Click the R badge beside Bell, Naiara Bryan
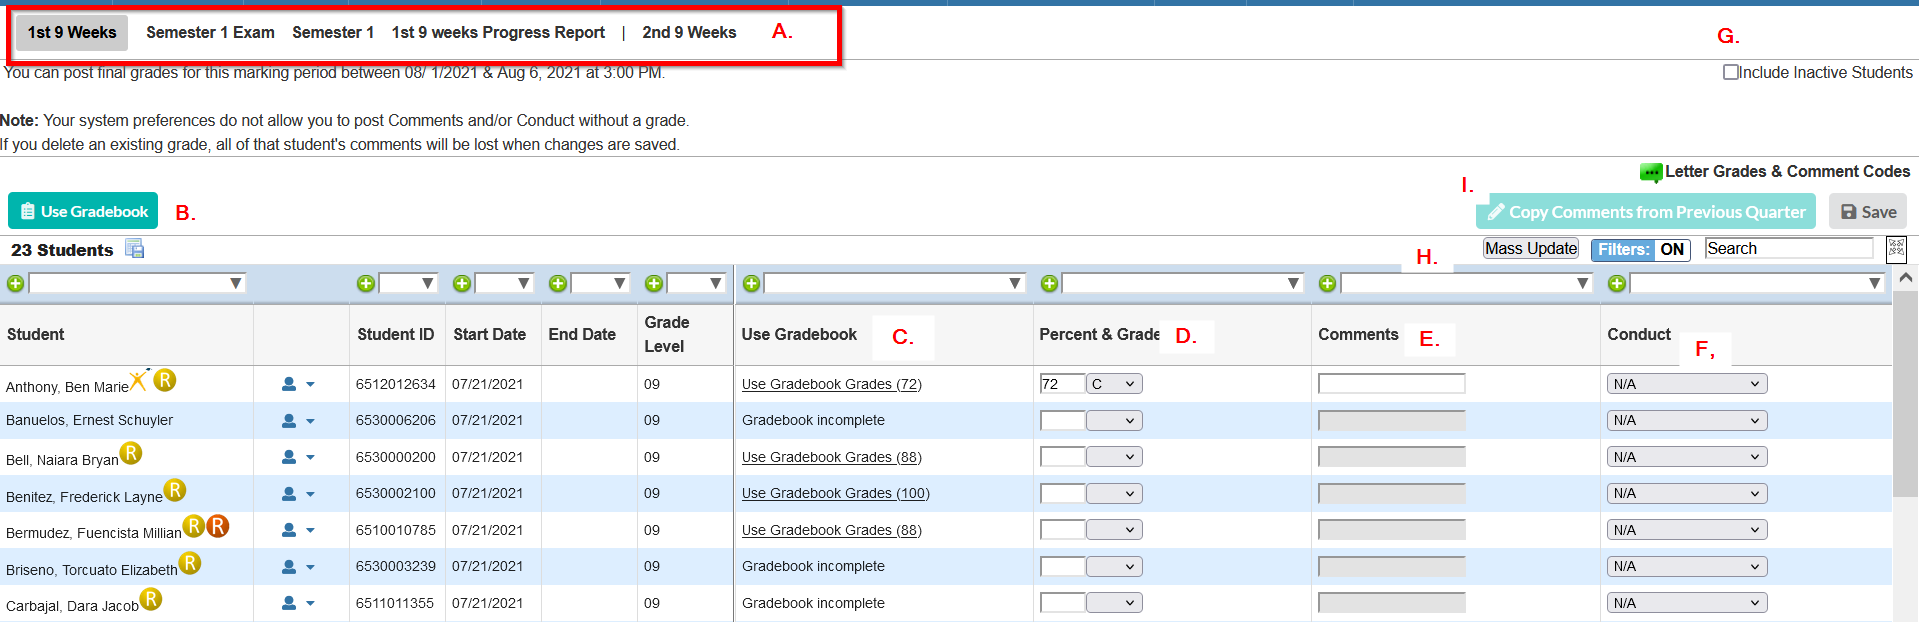This screenshot has height=622, width=1919. point(131,453)
